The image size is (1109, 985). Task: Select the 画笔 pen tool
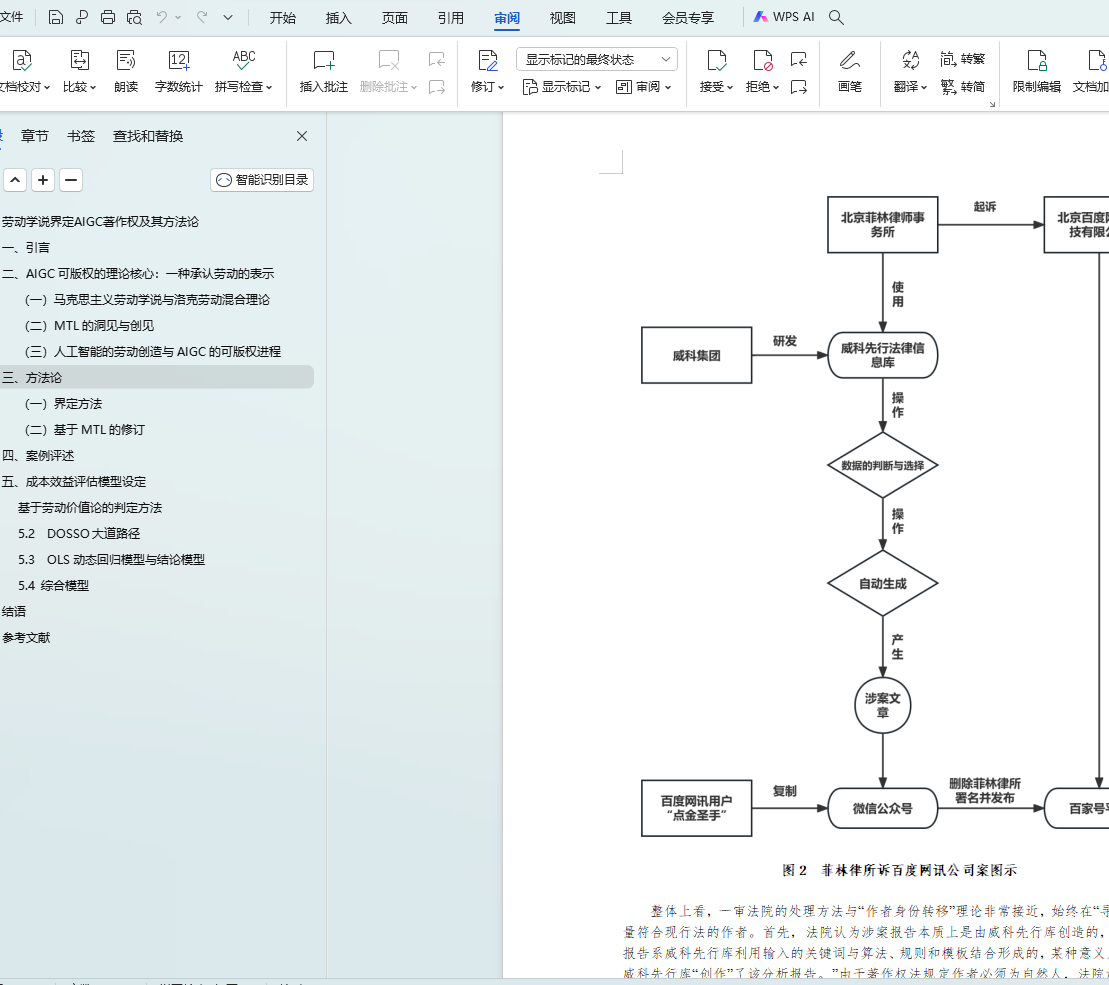coord(849,71)
